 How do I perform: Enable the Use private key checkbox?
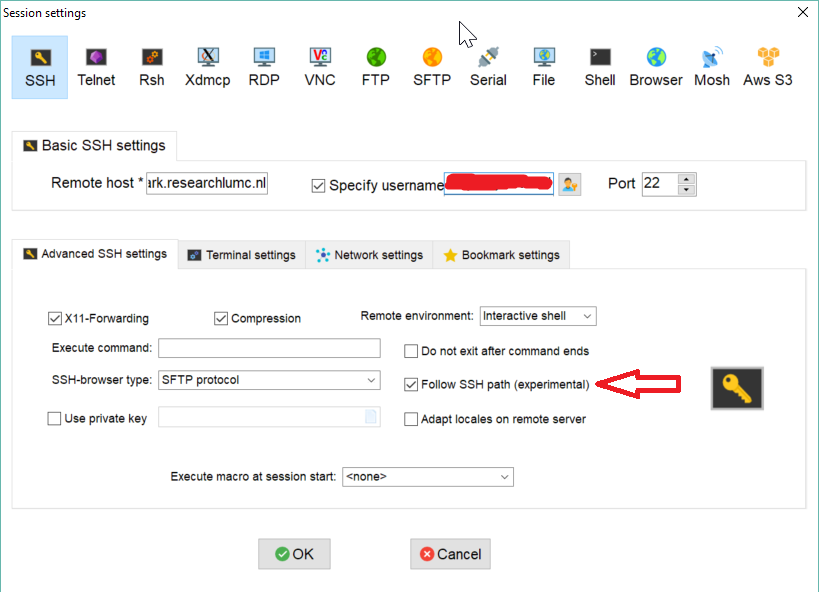55,419
